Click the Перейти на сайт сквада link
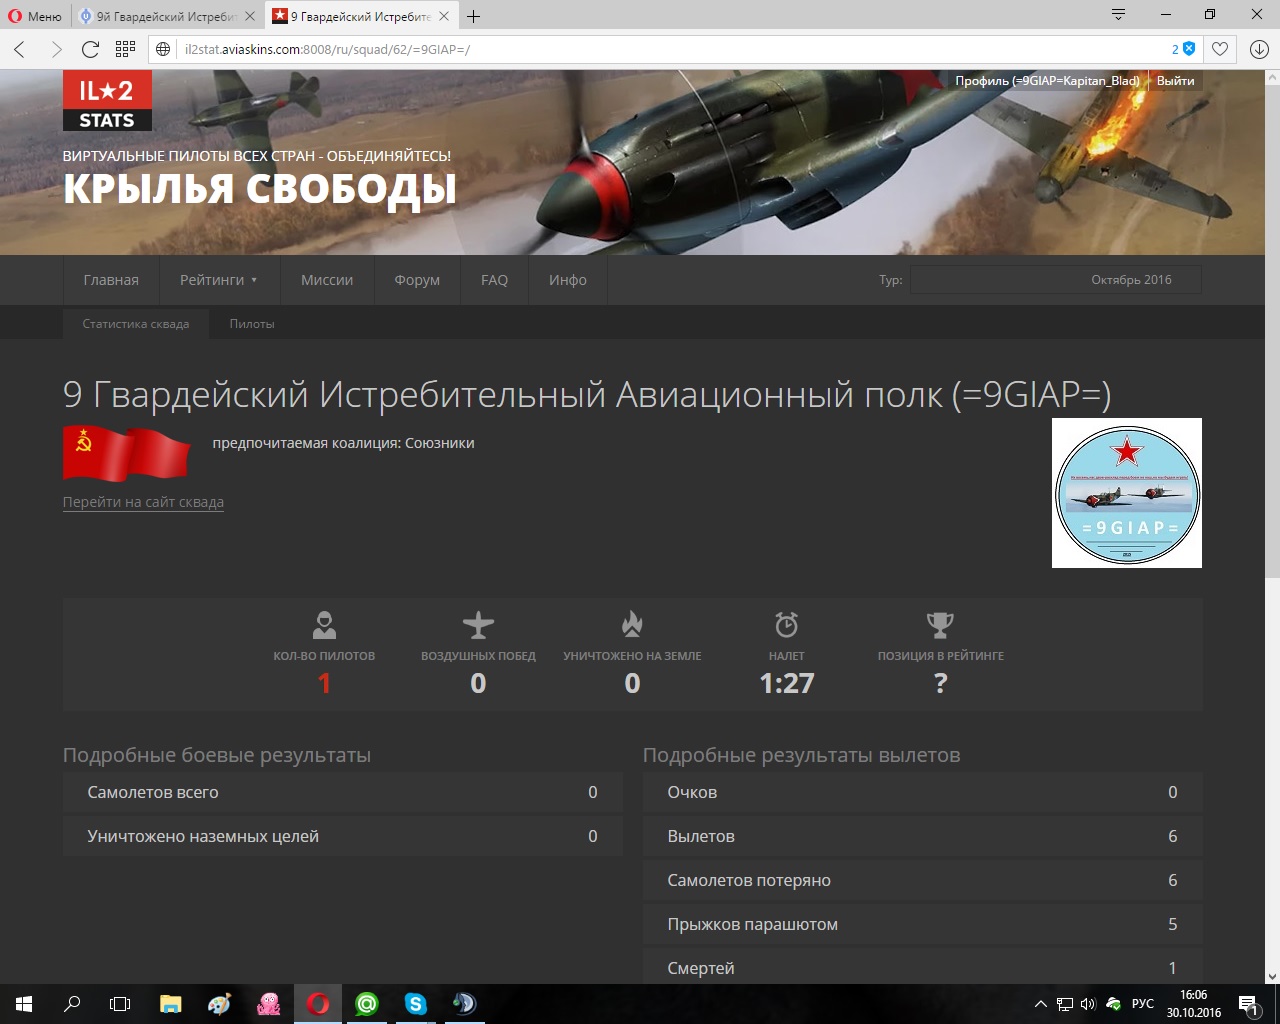This screenshot has width=1280, height=1024. point(143,502)
